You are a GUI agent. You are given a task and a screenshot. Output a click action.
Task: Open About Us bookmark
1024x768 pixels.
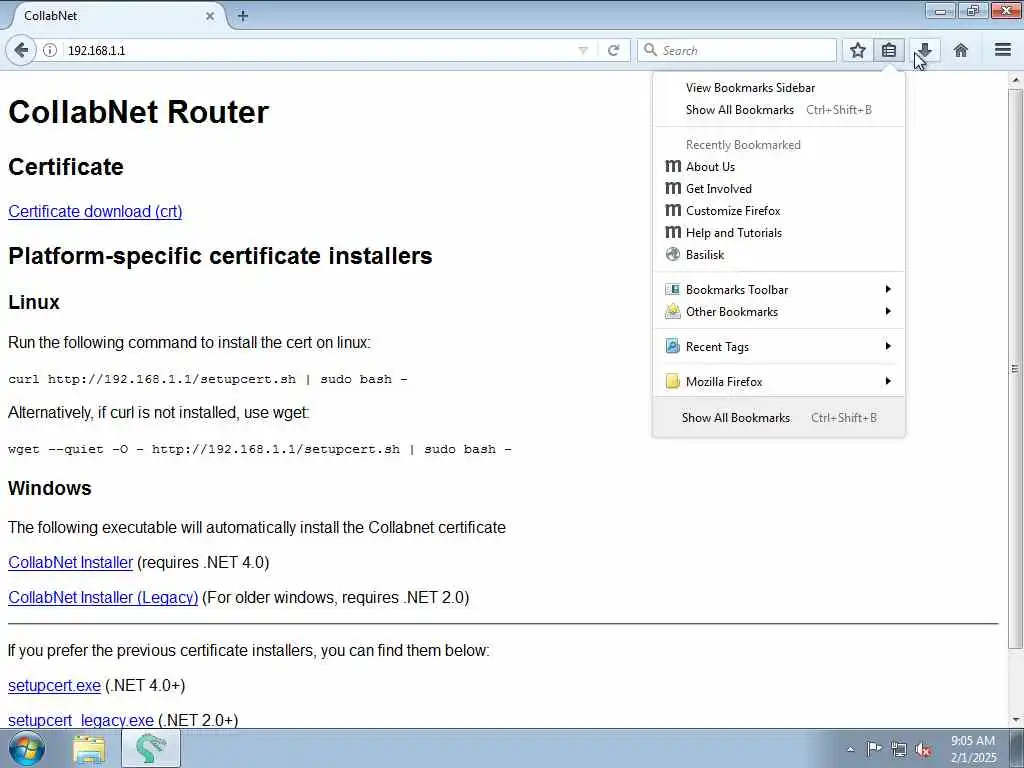(x=778, y=167)
